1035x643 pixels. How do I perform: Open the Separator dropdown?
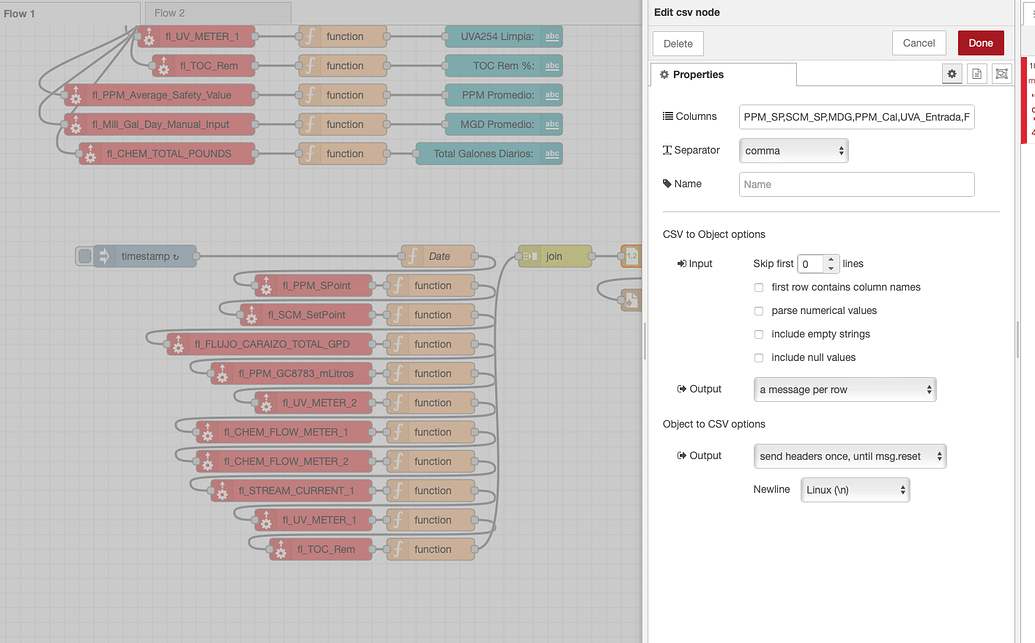793,150
